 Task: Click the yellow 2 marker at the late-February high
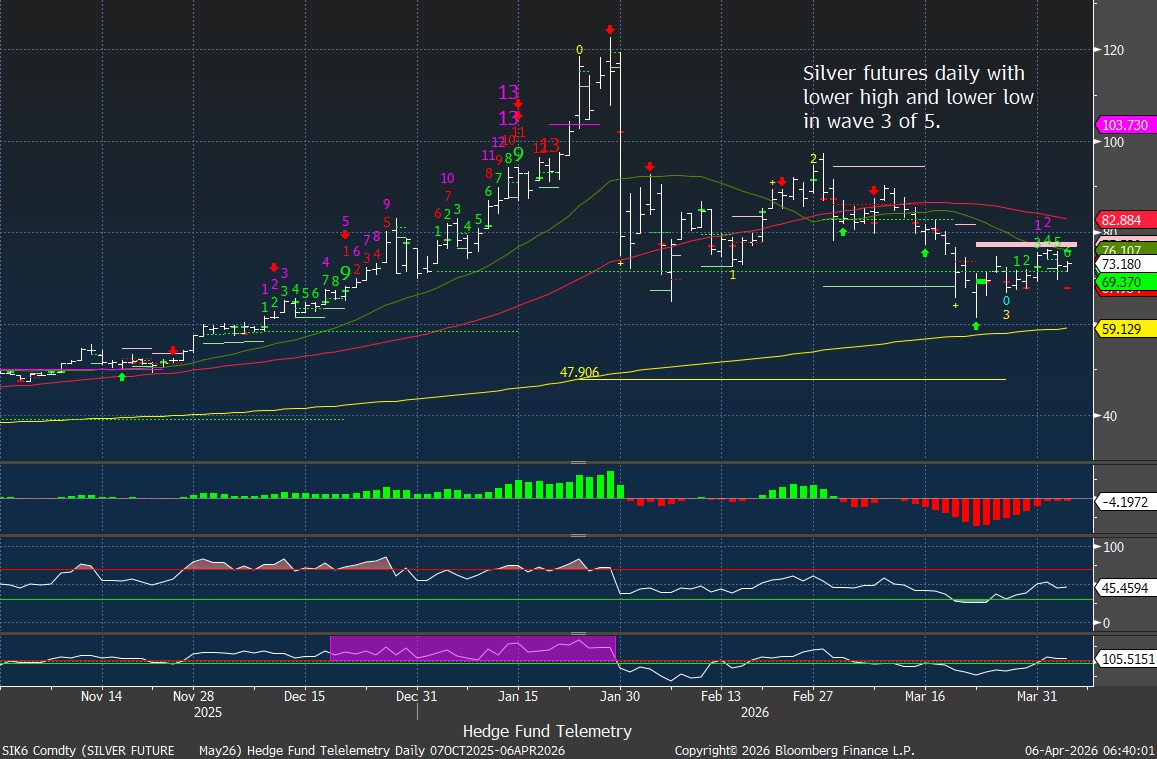coord(814,158)
